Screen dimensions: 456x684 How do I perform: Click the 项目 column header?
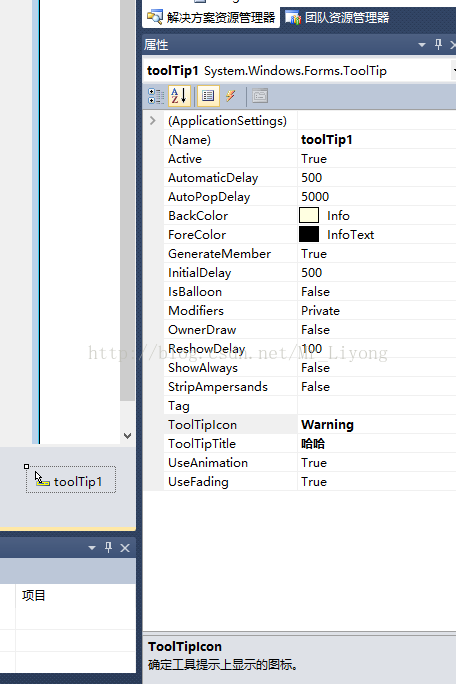click(34, 595)
